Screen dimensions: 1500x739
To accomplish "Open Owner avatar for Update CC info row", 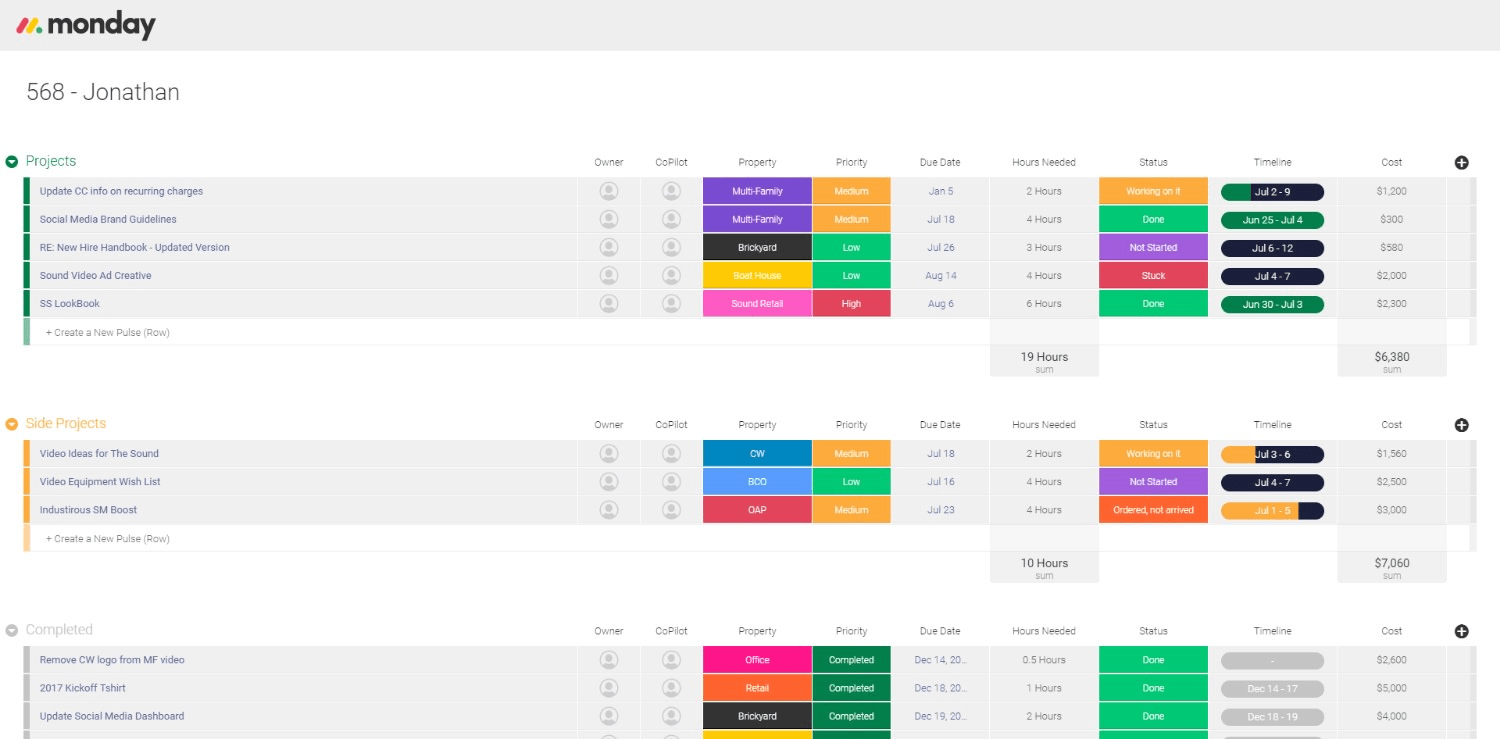I will tap(608, 191).
